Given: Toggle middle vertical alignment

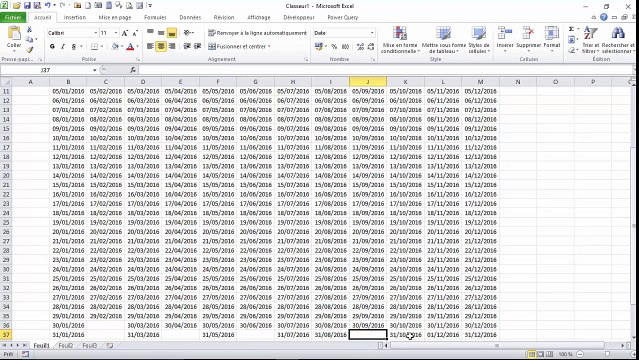Looking at the screenshot, I should pyautogui.click(x=161, y=33).
